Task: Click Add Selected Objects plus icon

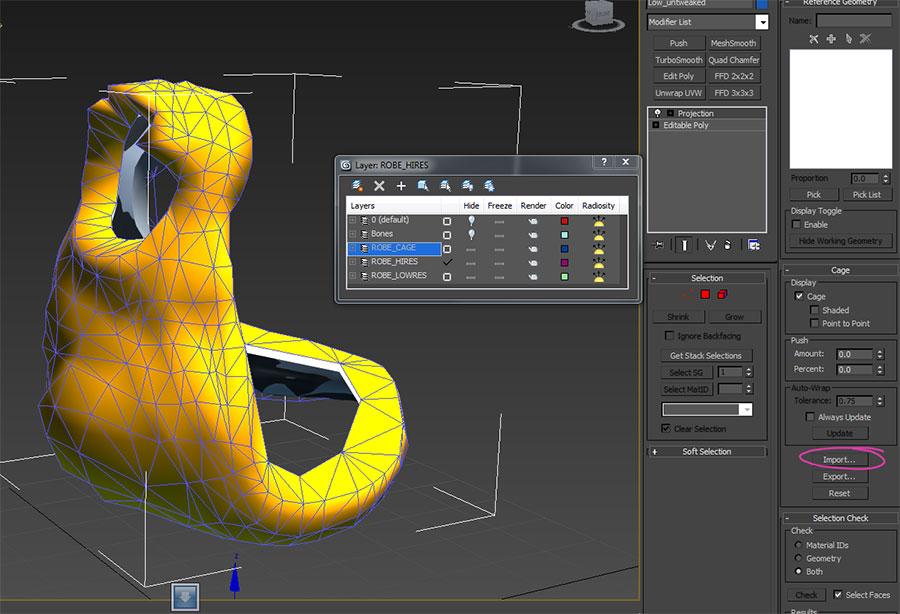Action: (x=401, y=185)
